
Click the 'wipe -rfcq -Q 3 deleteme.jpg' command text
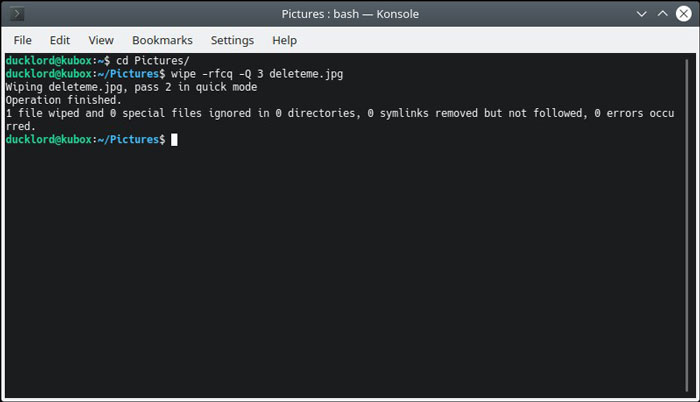click(x=257, y=74)
